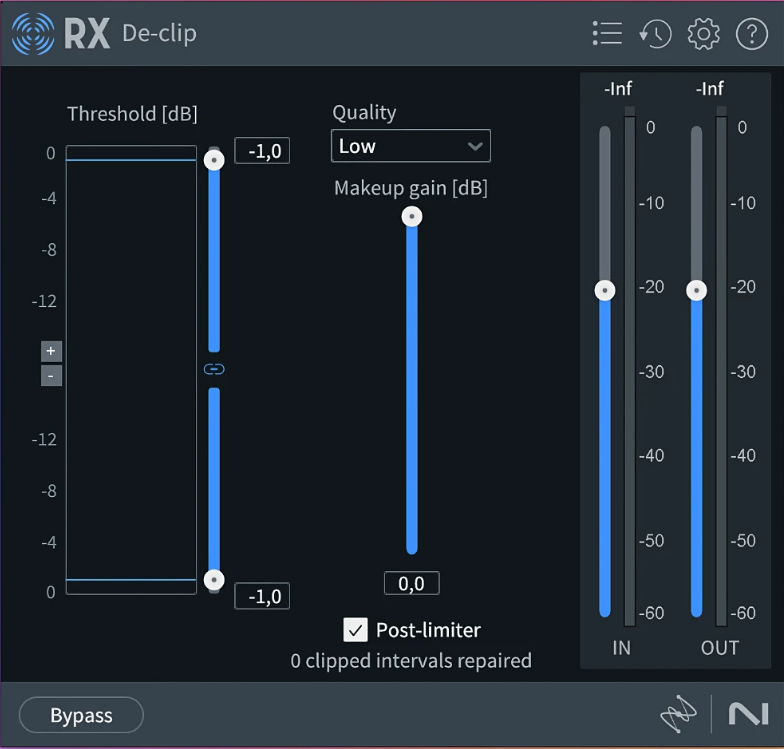This screenshot has width=784, height=749.
Task: Zoom in threshold histogram with plus button
Action: pyautogui.click(x=52, y=351)
